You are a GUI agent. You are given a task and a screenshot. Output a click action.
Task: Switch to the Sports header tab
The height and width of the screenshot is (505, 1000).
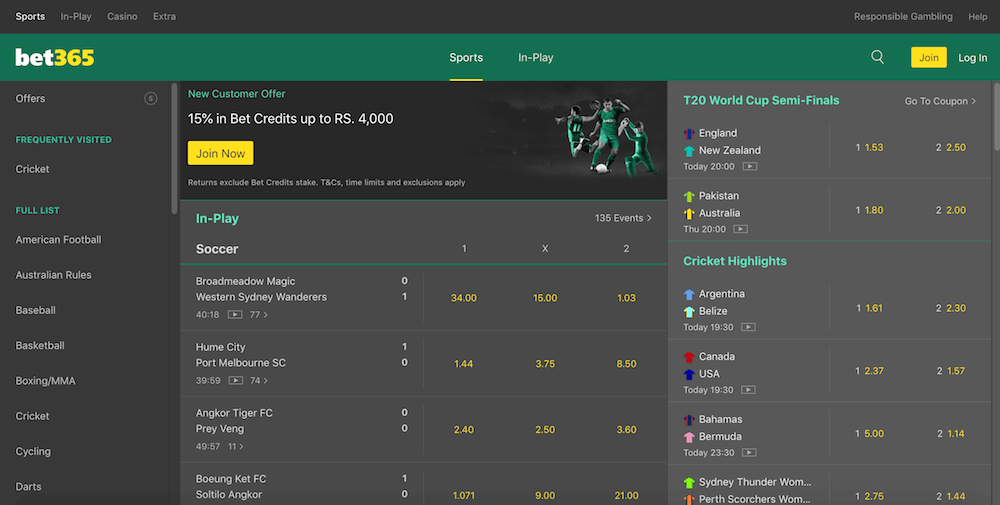click(466, 57)
